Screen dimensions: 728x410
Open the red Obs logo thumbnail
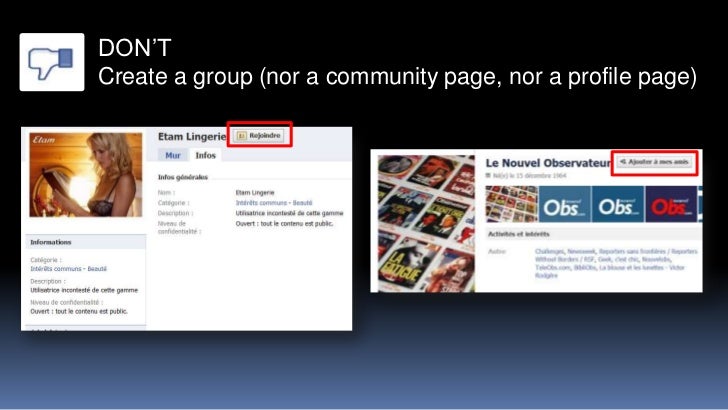pos(671,204)
